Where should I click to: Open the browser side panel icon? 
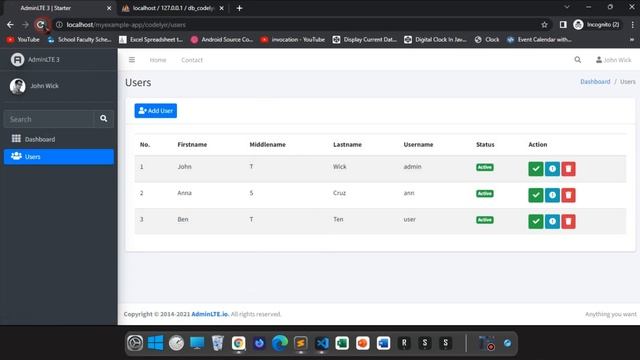point(563,25)
